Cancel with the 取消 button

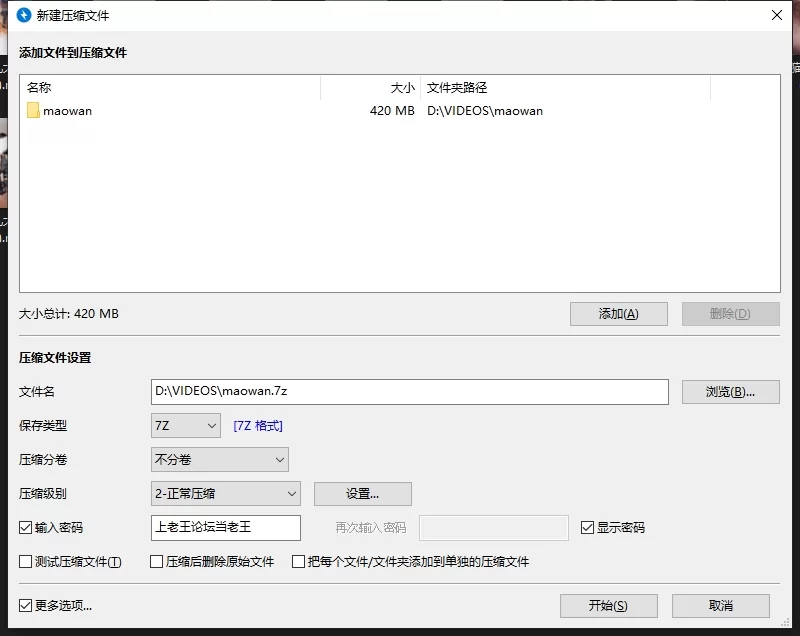pyautogui.click(x=721, y=605)
